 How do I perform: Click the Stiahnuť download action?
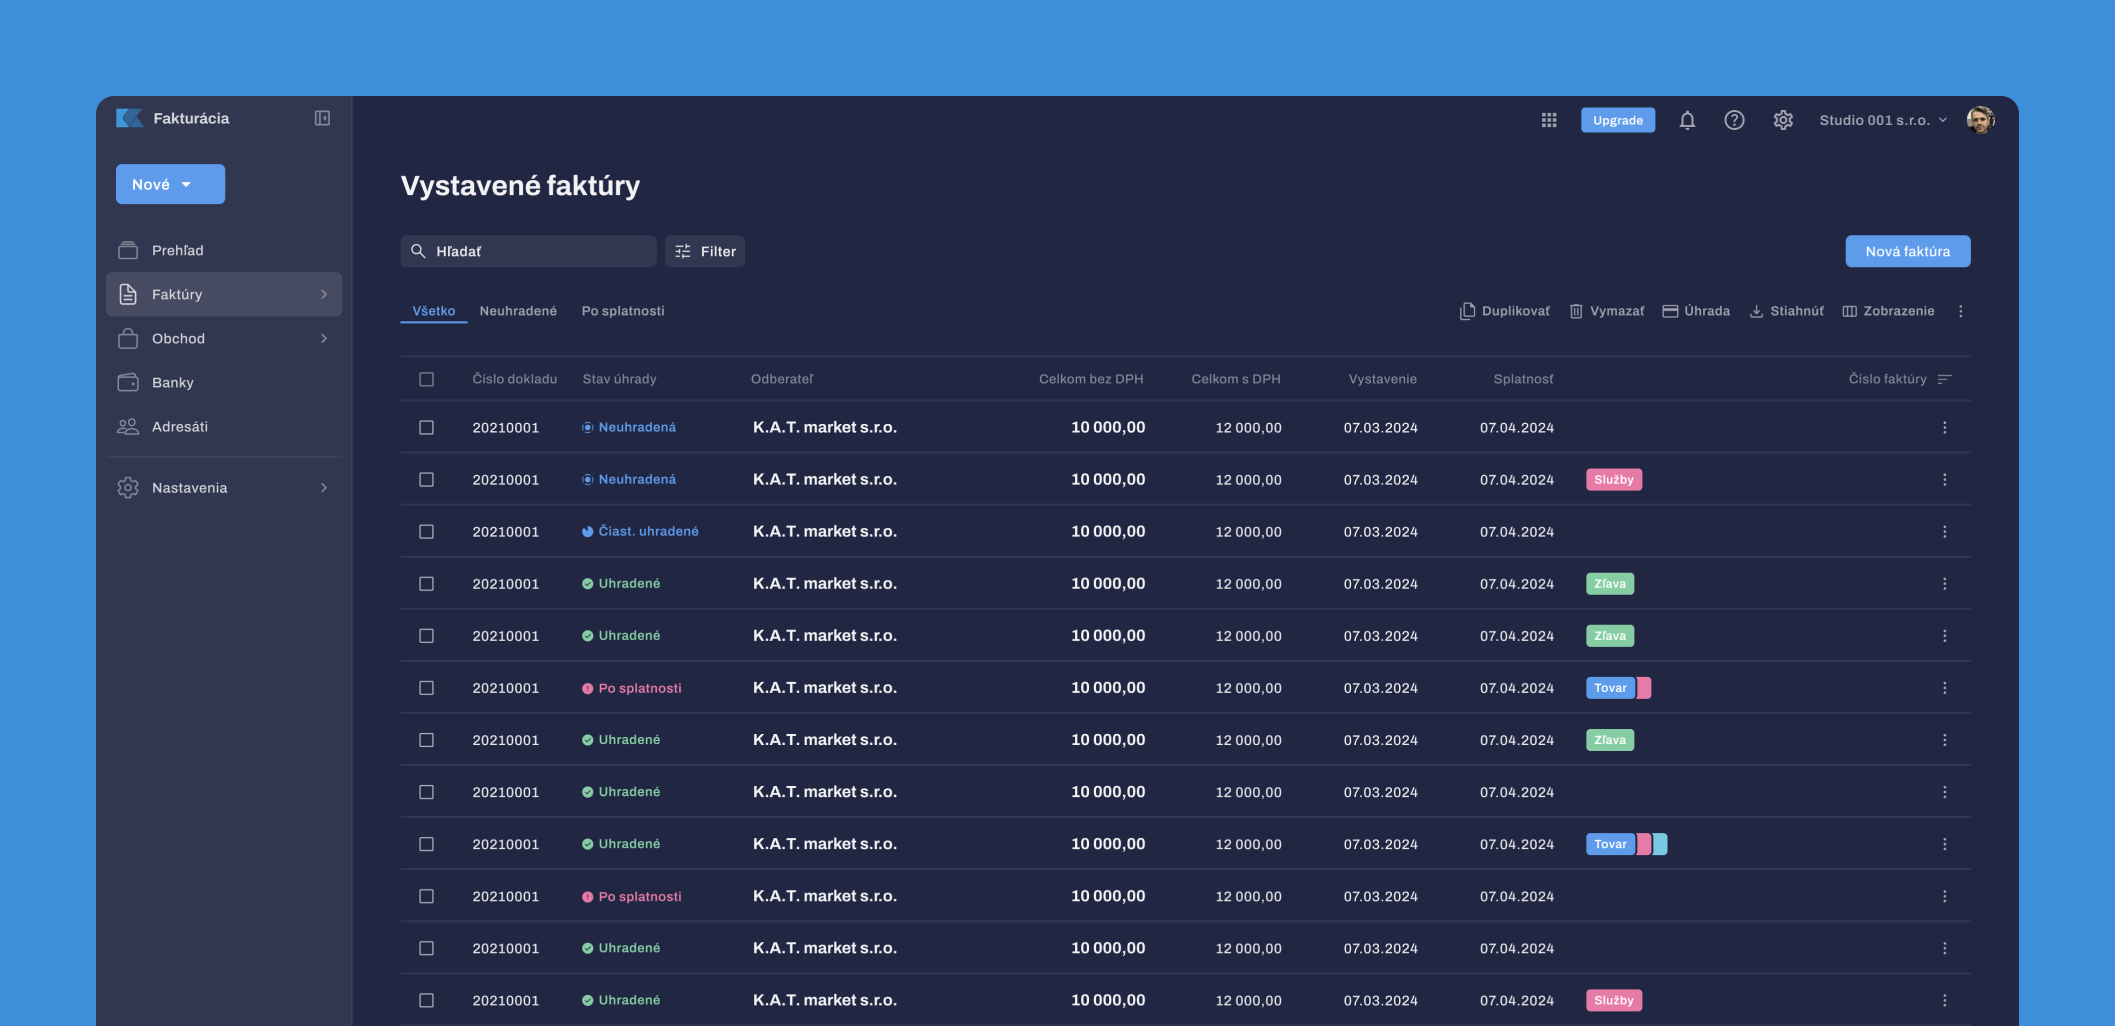[x=1786, y=311]
